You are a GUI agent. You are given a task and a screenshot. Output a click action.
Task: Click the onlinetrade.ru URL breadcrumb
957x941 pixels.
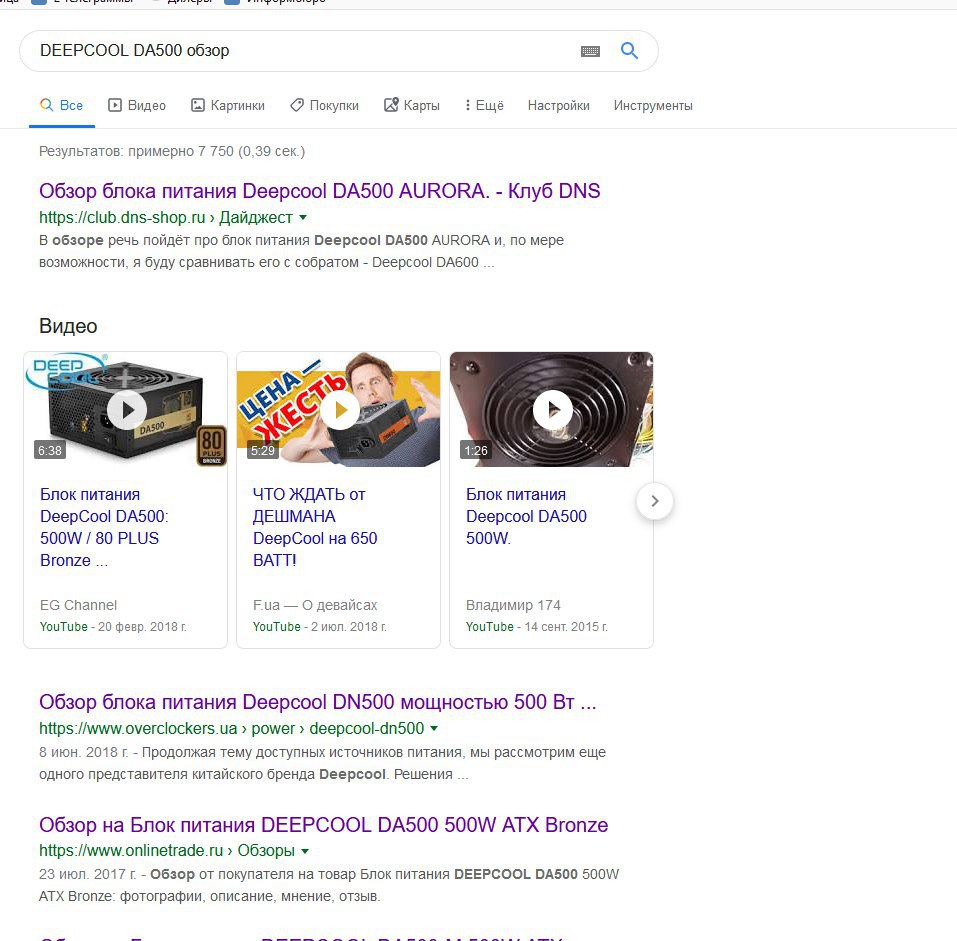coord(167,851)
